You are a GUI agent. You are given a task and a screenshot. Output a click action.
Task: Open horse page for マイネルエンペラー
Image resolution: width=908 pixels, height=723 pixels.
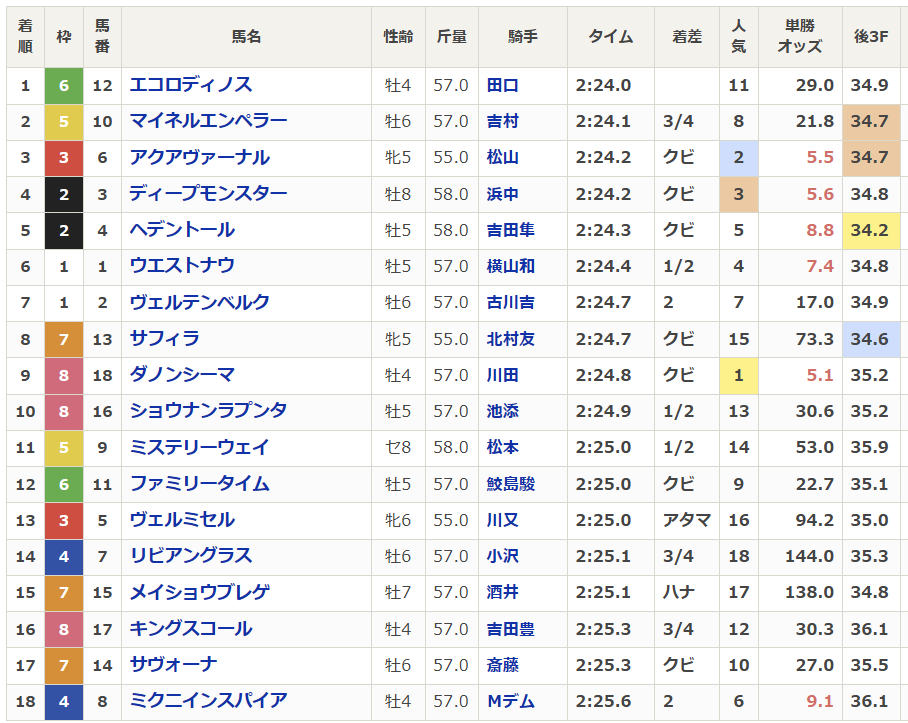click(208, 121)
